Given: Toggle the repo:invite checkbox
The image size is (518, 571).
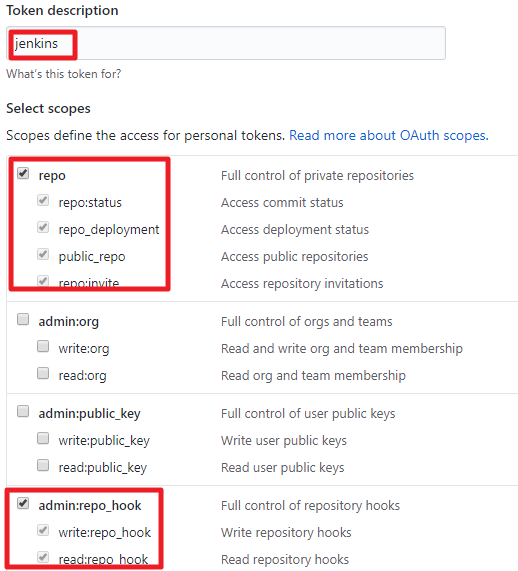Looking at the screenshot, I should (43, 281).
